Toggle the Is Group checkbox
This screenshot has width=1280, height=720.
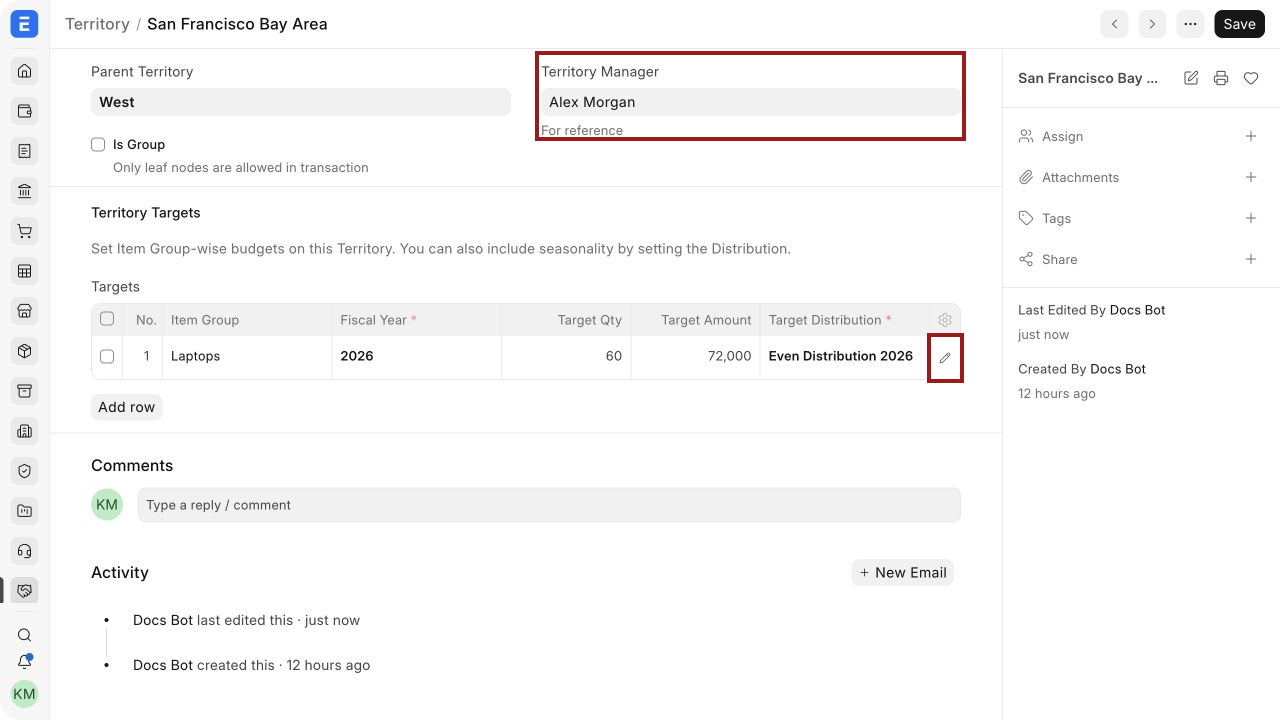point(98,145)
